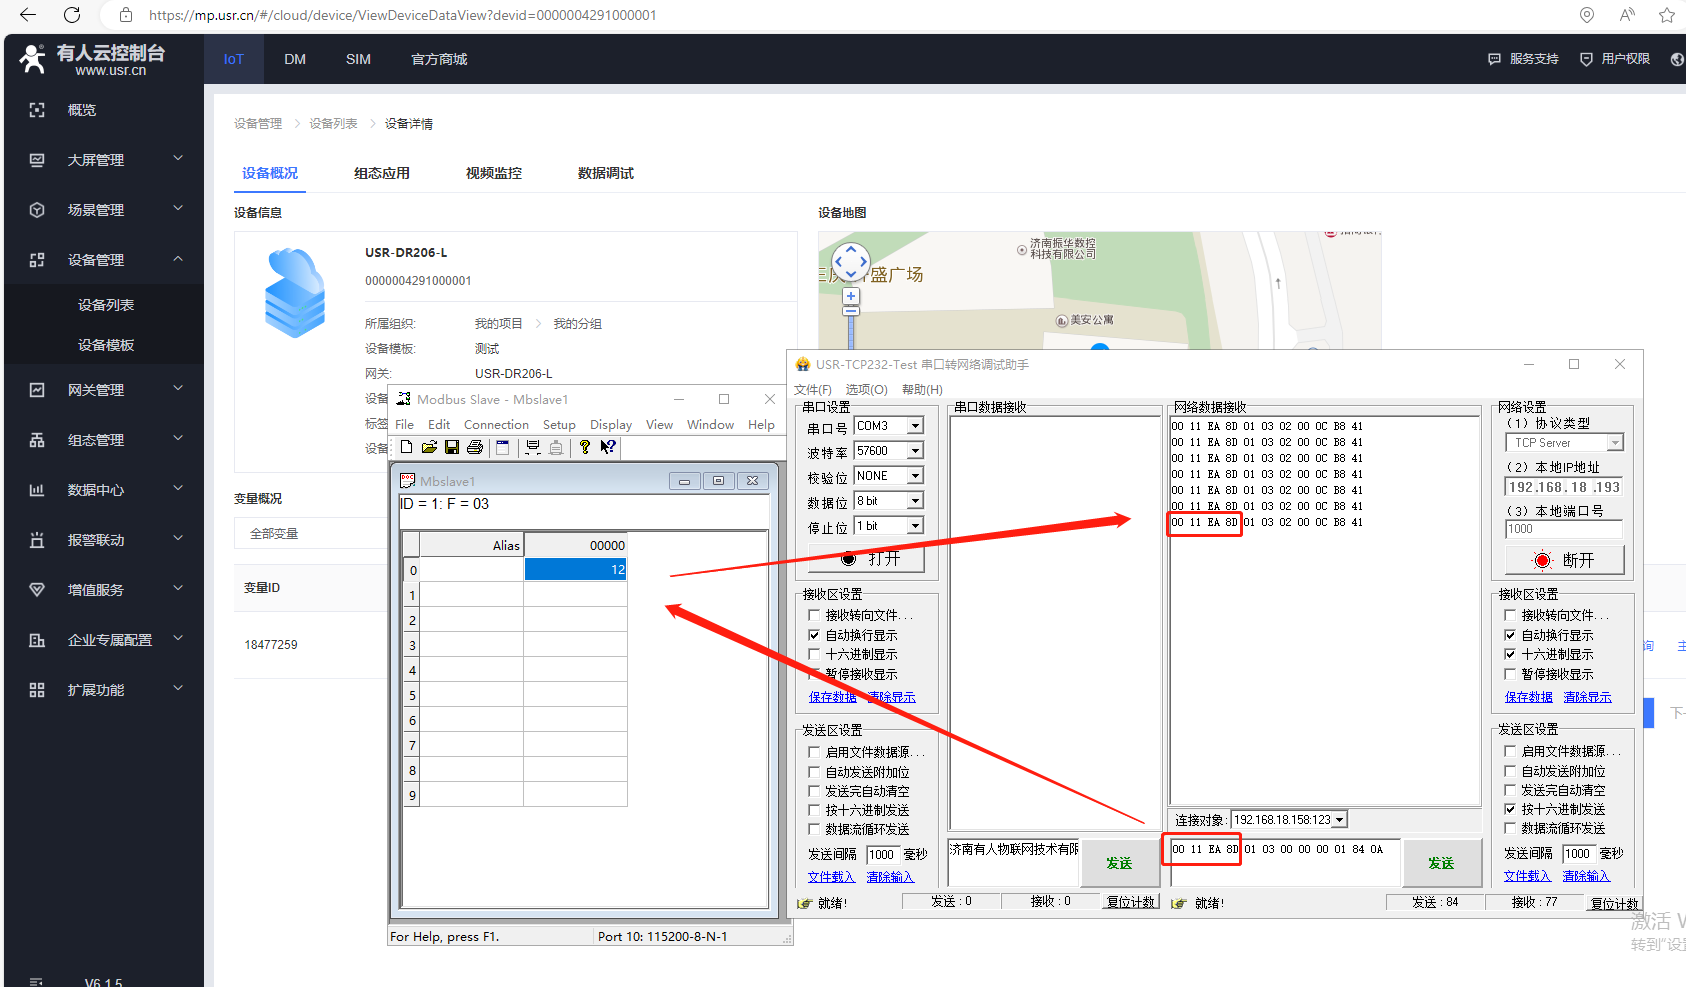Image resolution: width=1686 pixels, height=987 pixels.
Task: Click network-side 清除显示 link
Action: (1587, 697)
